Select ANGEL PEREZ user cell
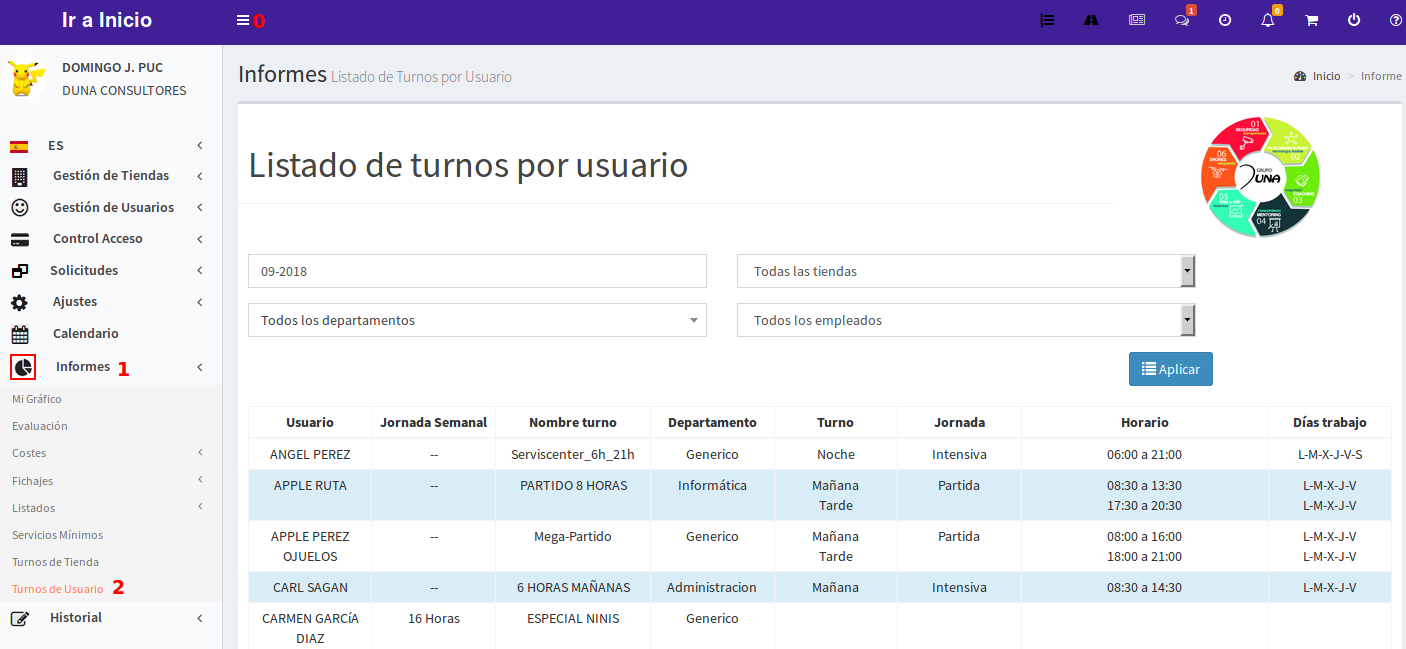 point(310,454)
